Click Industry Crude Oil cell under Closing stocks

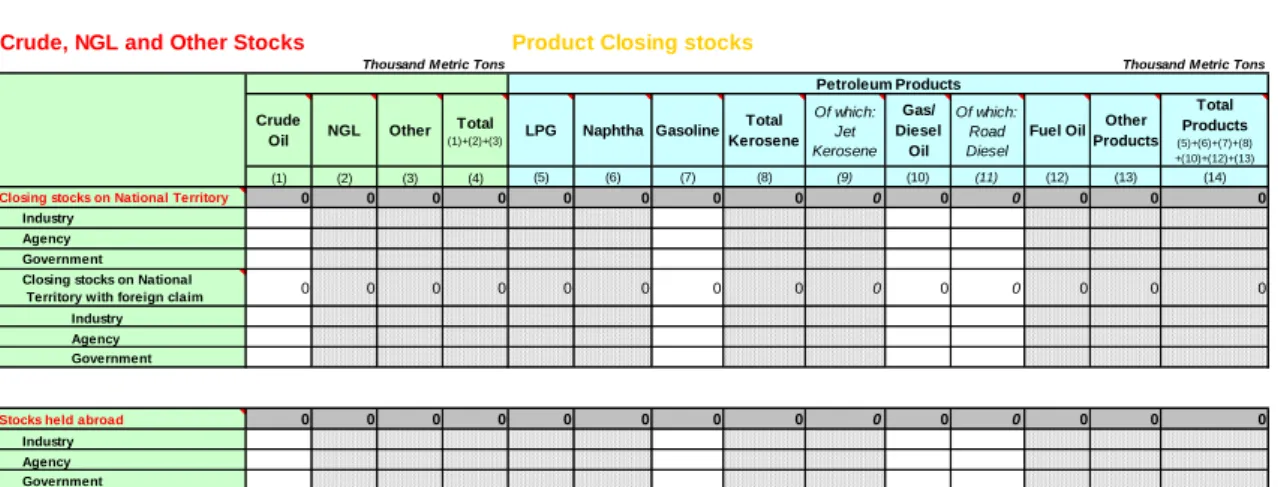click(279, 218)
